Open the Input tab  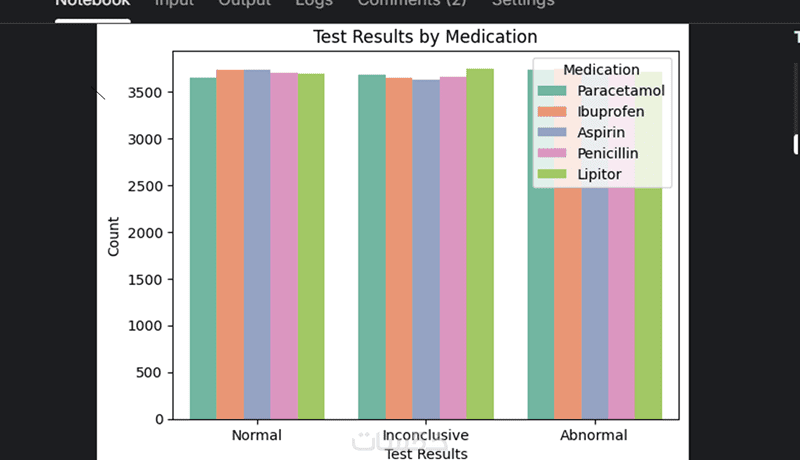tap(174, 4)
